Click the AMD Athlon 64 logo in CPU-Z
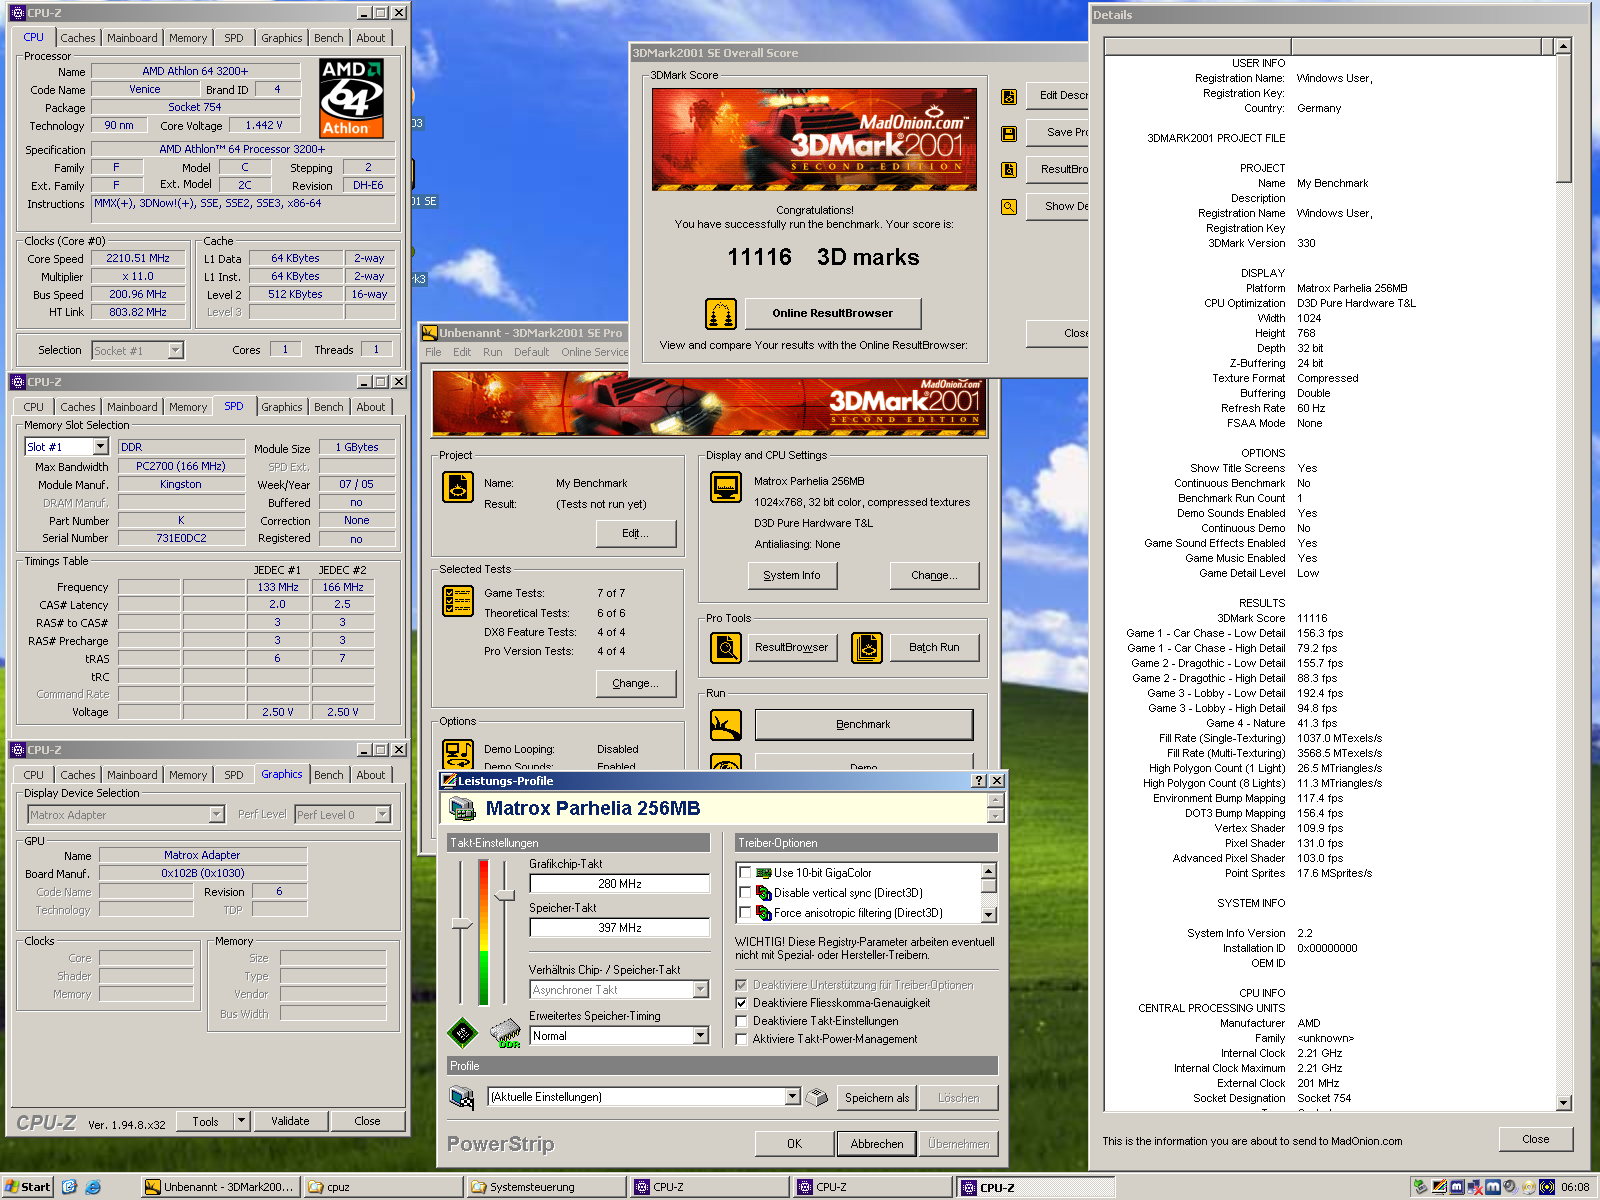 coord(351,97)
